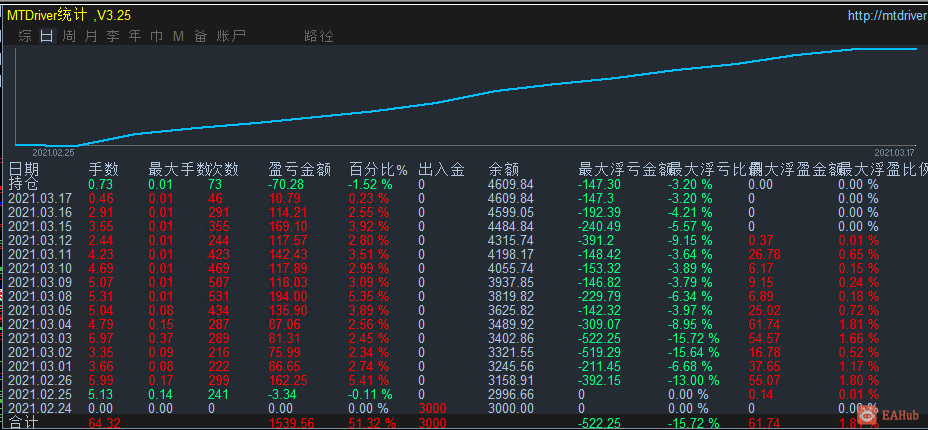Select the 2021.02.24 date row
This screenshot has width=928, height=430.
coord(40,408)
